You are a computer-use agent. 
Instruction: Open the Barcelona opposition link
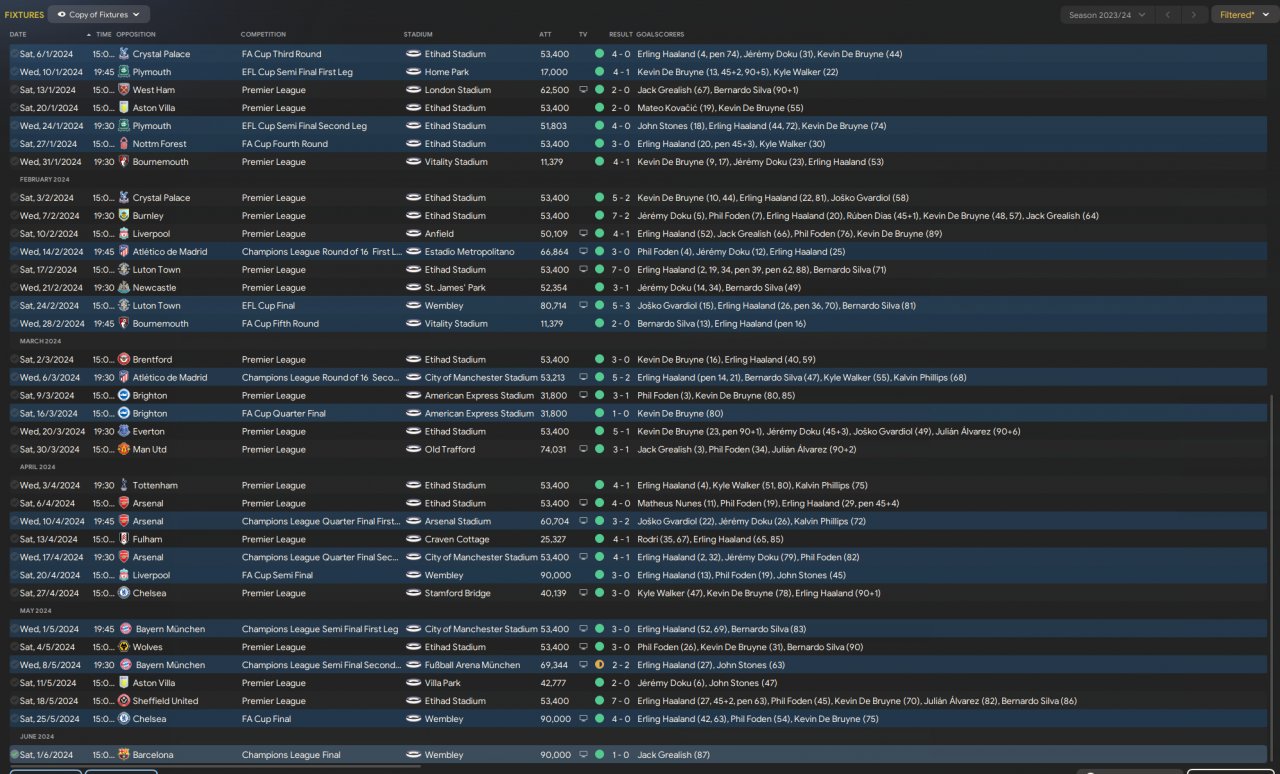point(153,755)
